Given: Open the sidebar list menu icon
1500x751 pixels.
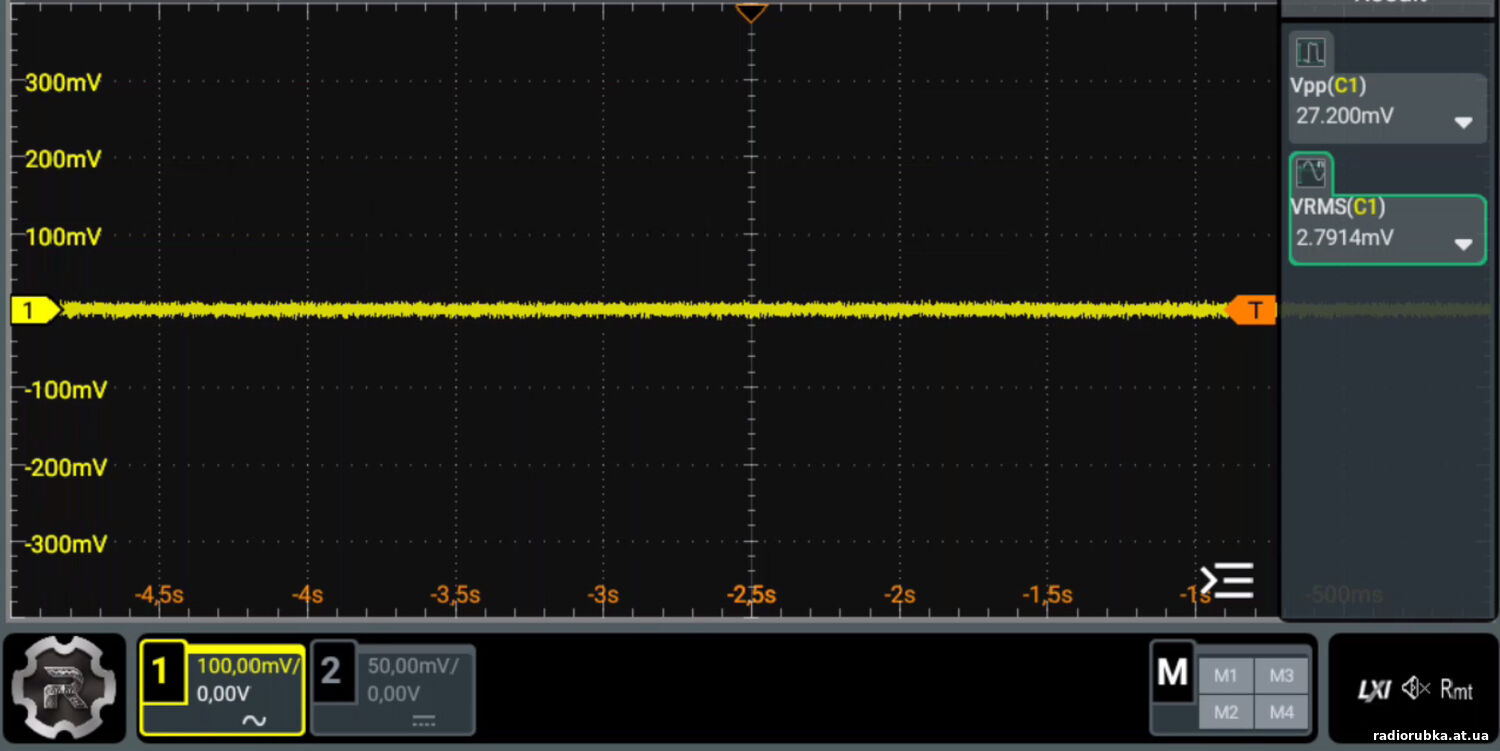Looking at the screenshot, I should point(1227,581).
